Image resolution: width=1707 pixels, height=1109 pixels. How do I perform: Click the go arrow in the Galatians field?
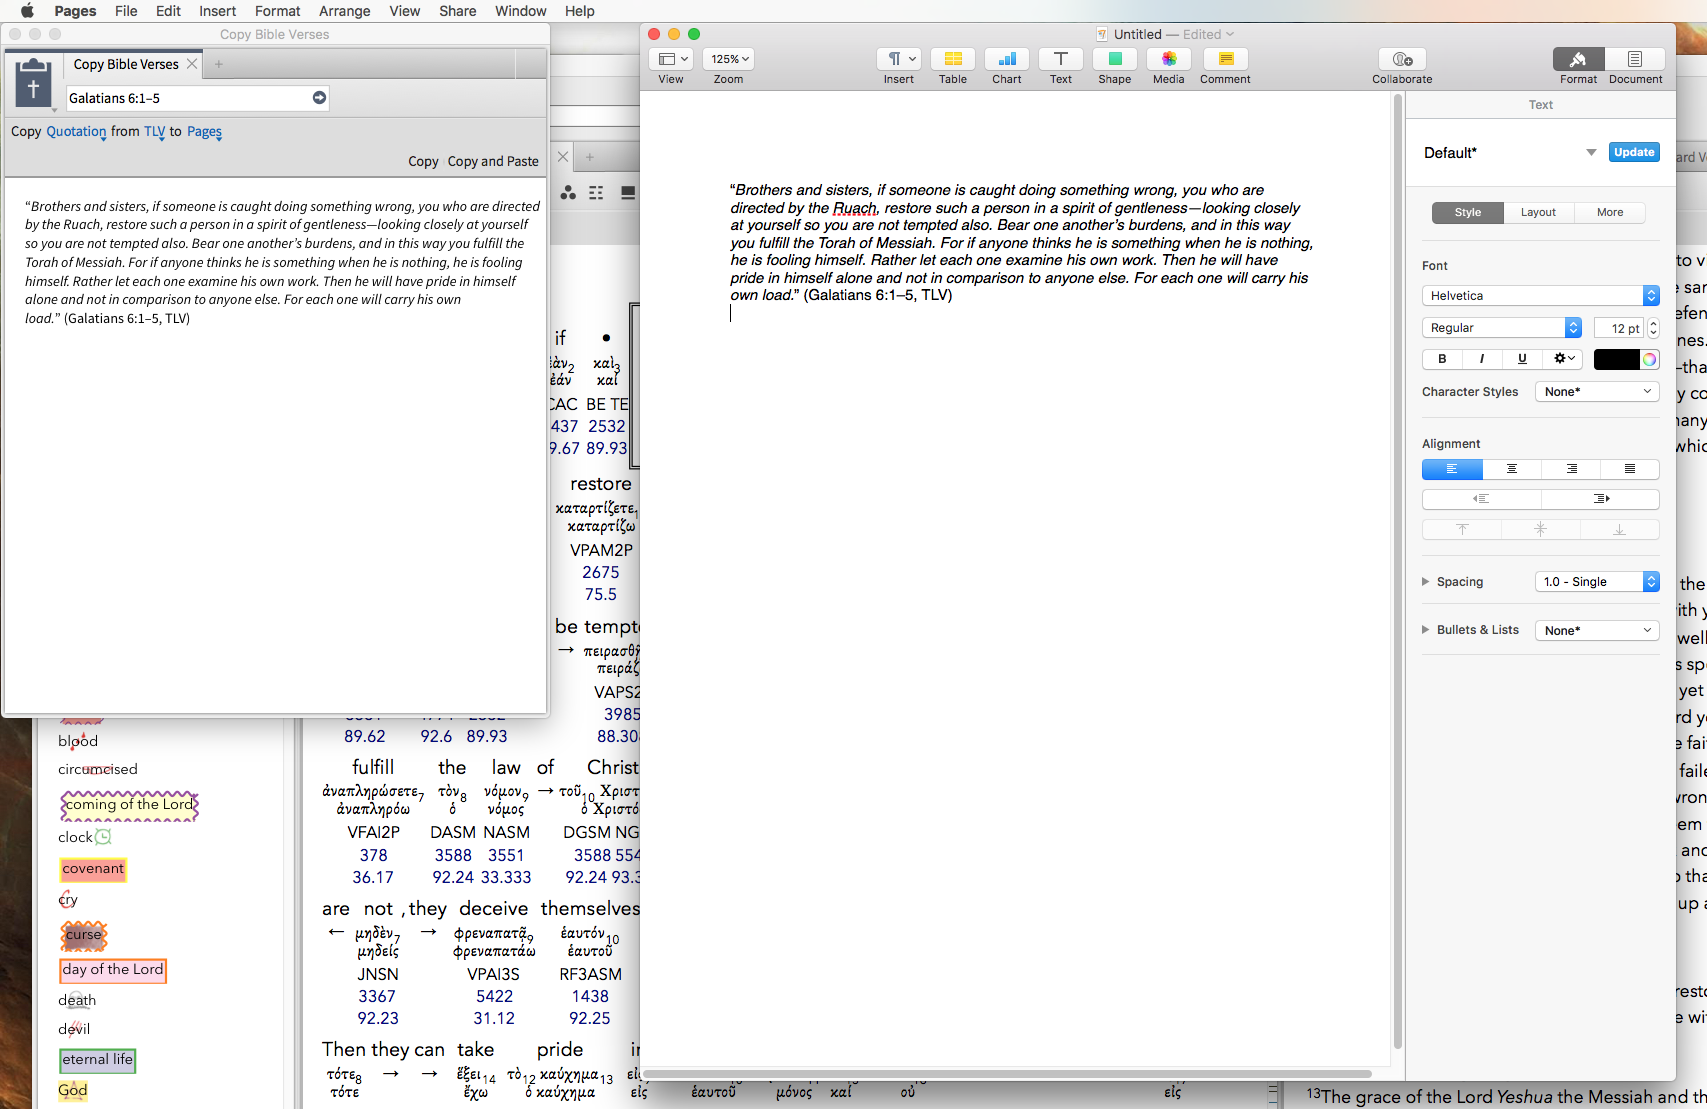[319, 98]
